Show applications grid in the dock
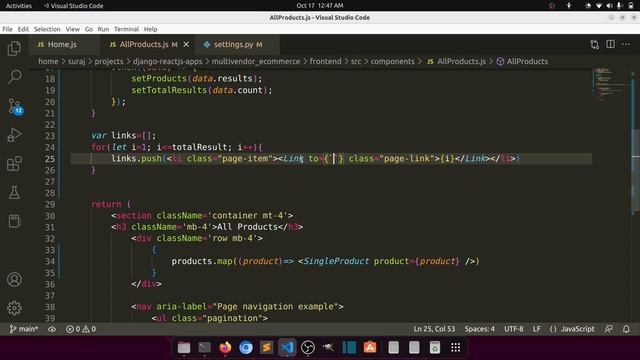 (x=456, y=347)
